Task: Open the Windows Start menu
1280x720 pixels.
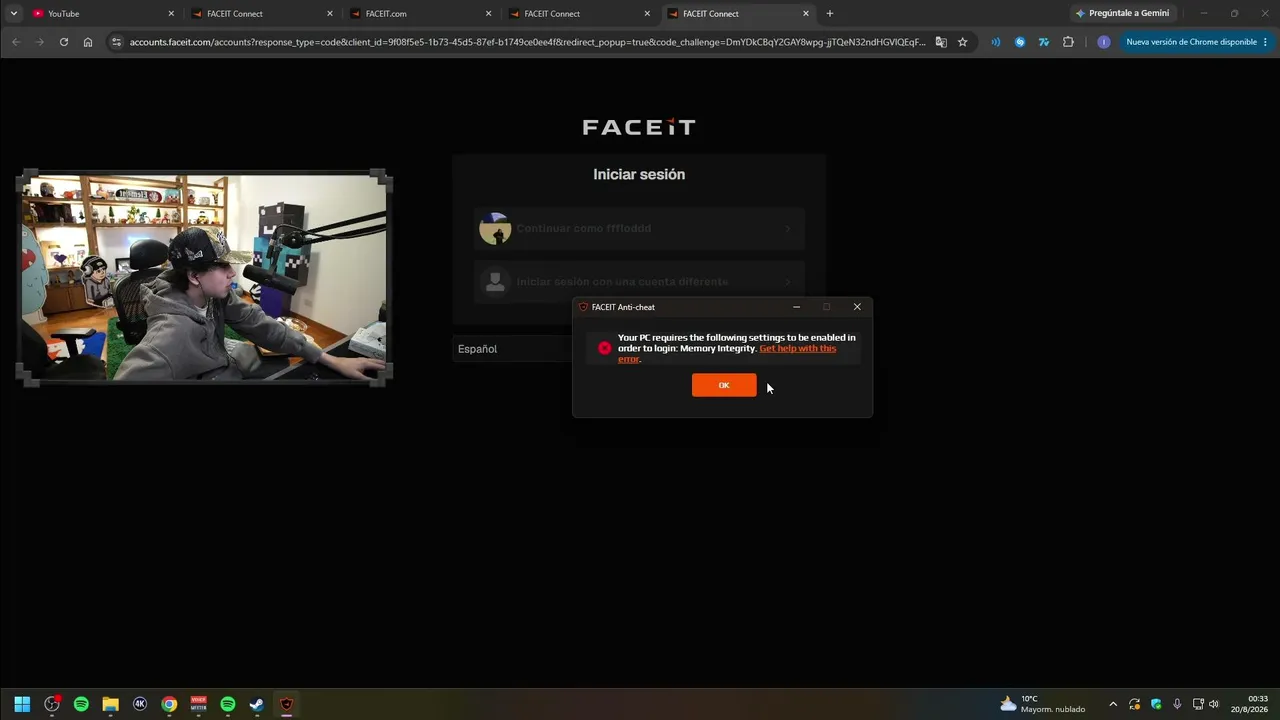Action: (x=22, y=704)
